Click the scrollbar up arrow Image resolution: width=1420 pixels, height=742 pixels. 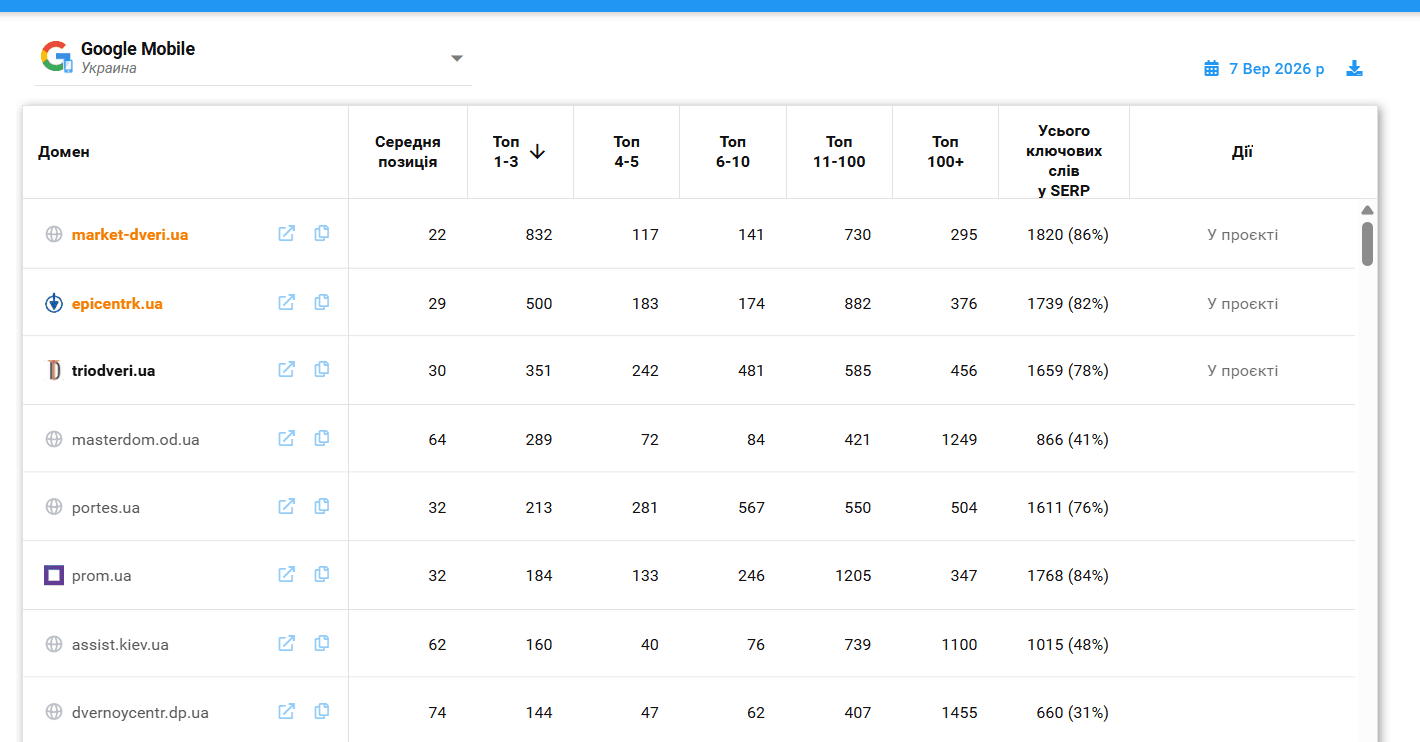point(1367,210)
